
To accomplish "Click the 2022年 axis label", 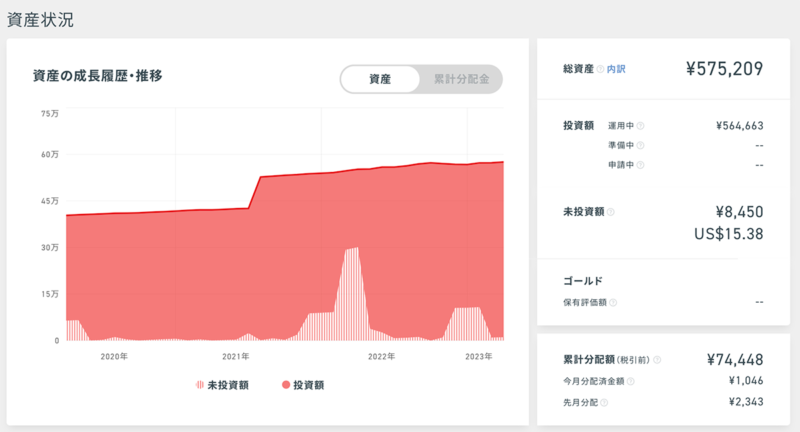I will point(382,357).
